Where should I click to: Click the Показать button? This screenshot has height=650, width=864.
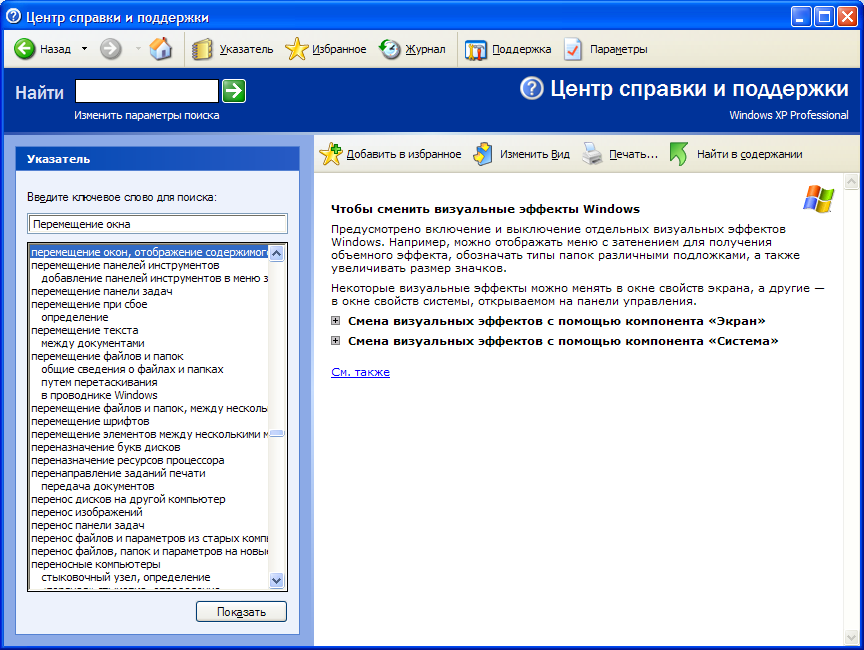(x=241, y=611)
